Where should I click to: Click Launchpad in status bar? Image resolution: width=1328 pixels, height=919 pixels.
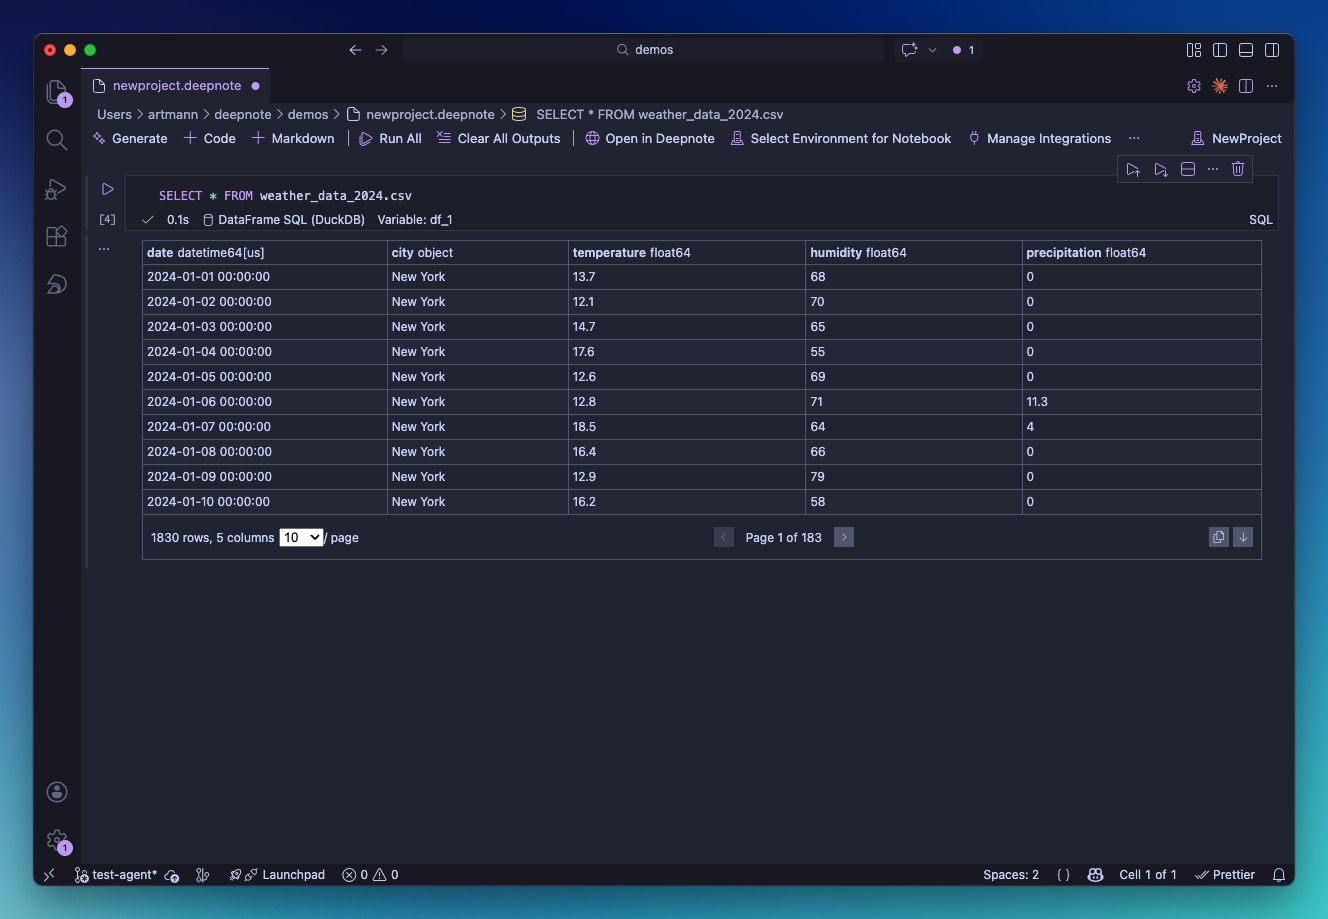(x=277, y=875)
